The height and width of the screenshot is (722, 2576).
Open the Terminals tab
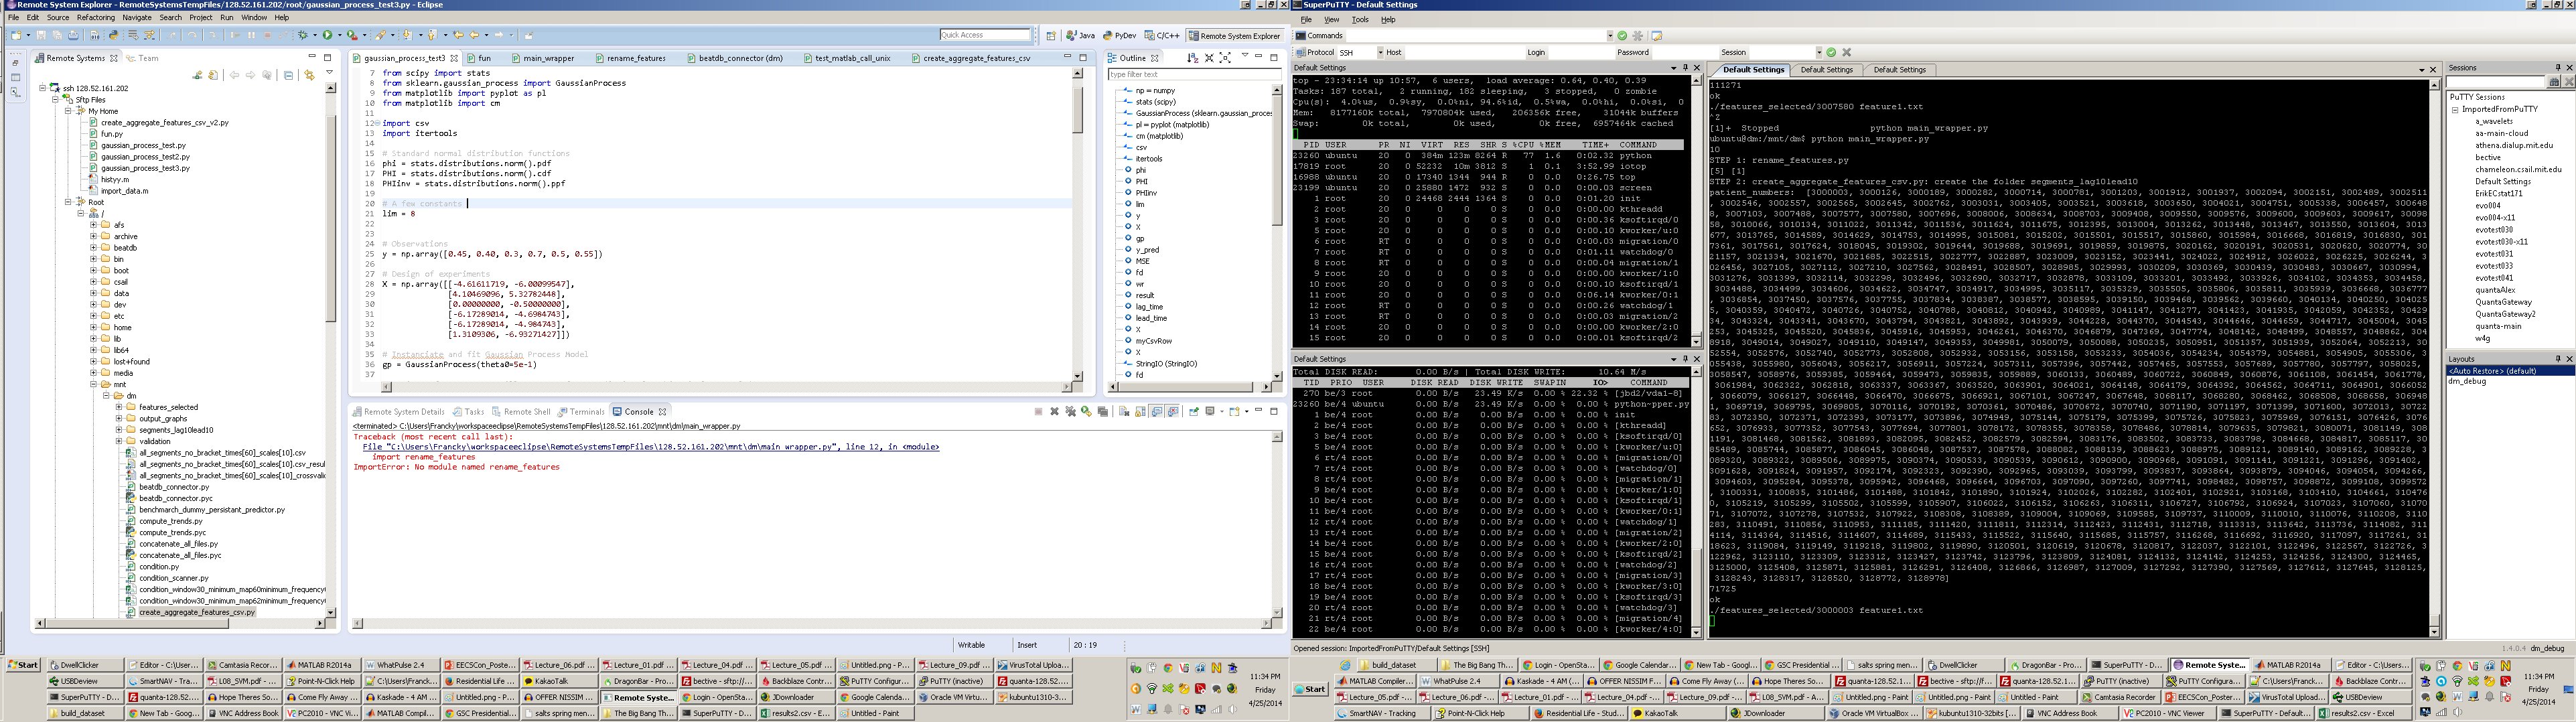[x=581, y=411]
